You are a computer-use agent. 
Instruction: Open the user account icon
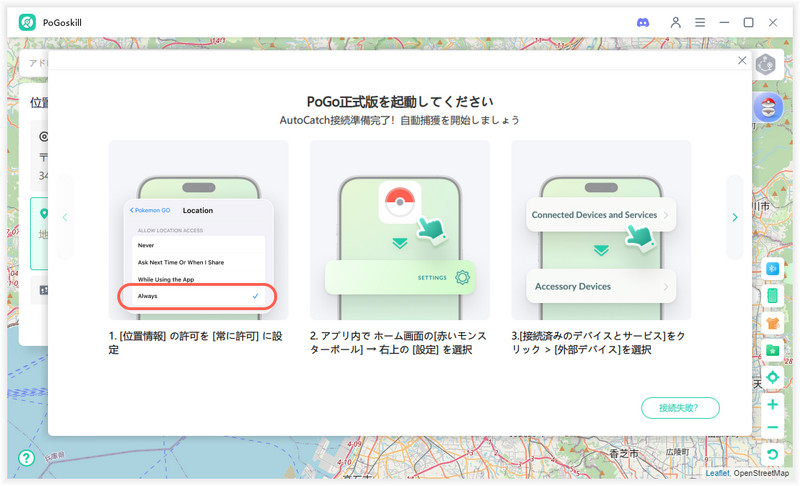tap(676, 22)
